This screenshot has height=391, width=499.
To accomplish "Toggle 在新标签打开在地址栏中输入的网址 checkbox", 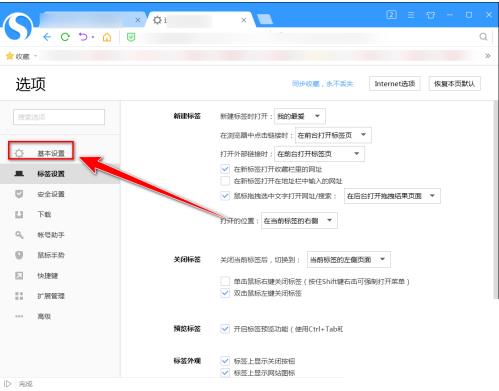I will 225,181.
